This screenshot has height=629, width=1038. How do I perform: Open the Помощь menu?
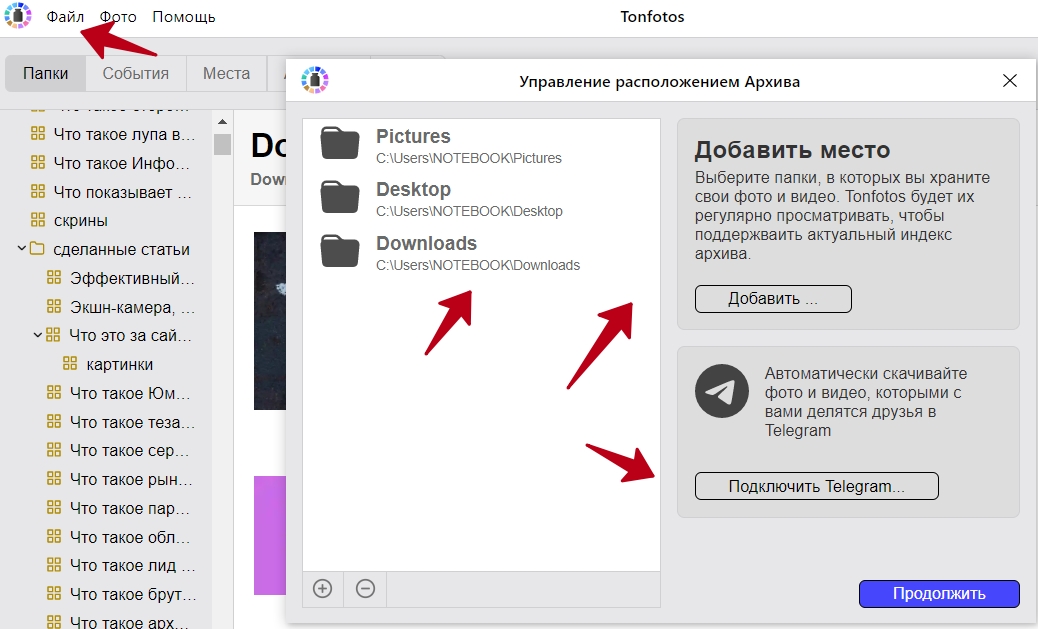[x=183, y=17]
